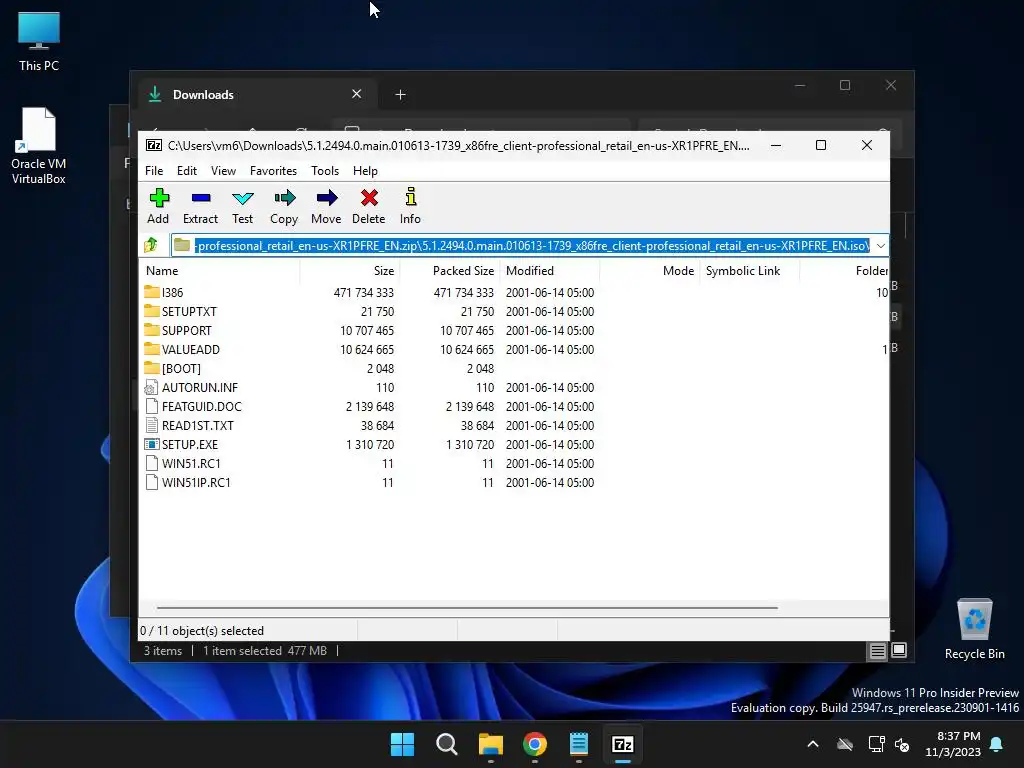Switch Explorer to large thumbnails view
This screenshot has height=768, width=1024.
(x=899, y=650)
